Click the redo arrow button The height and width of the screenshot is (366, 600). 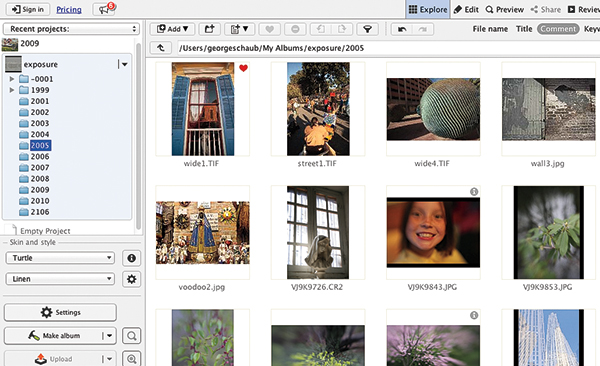(423, 29)
